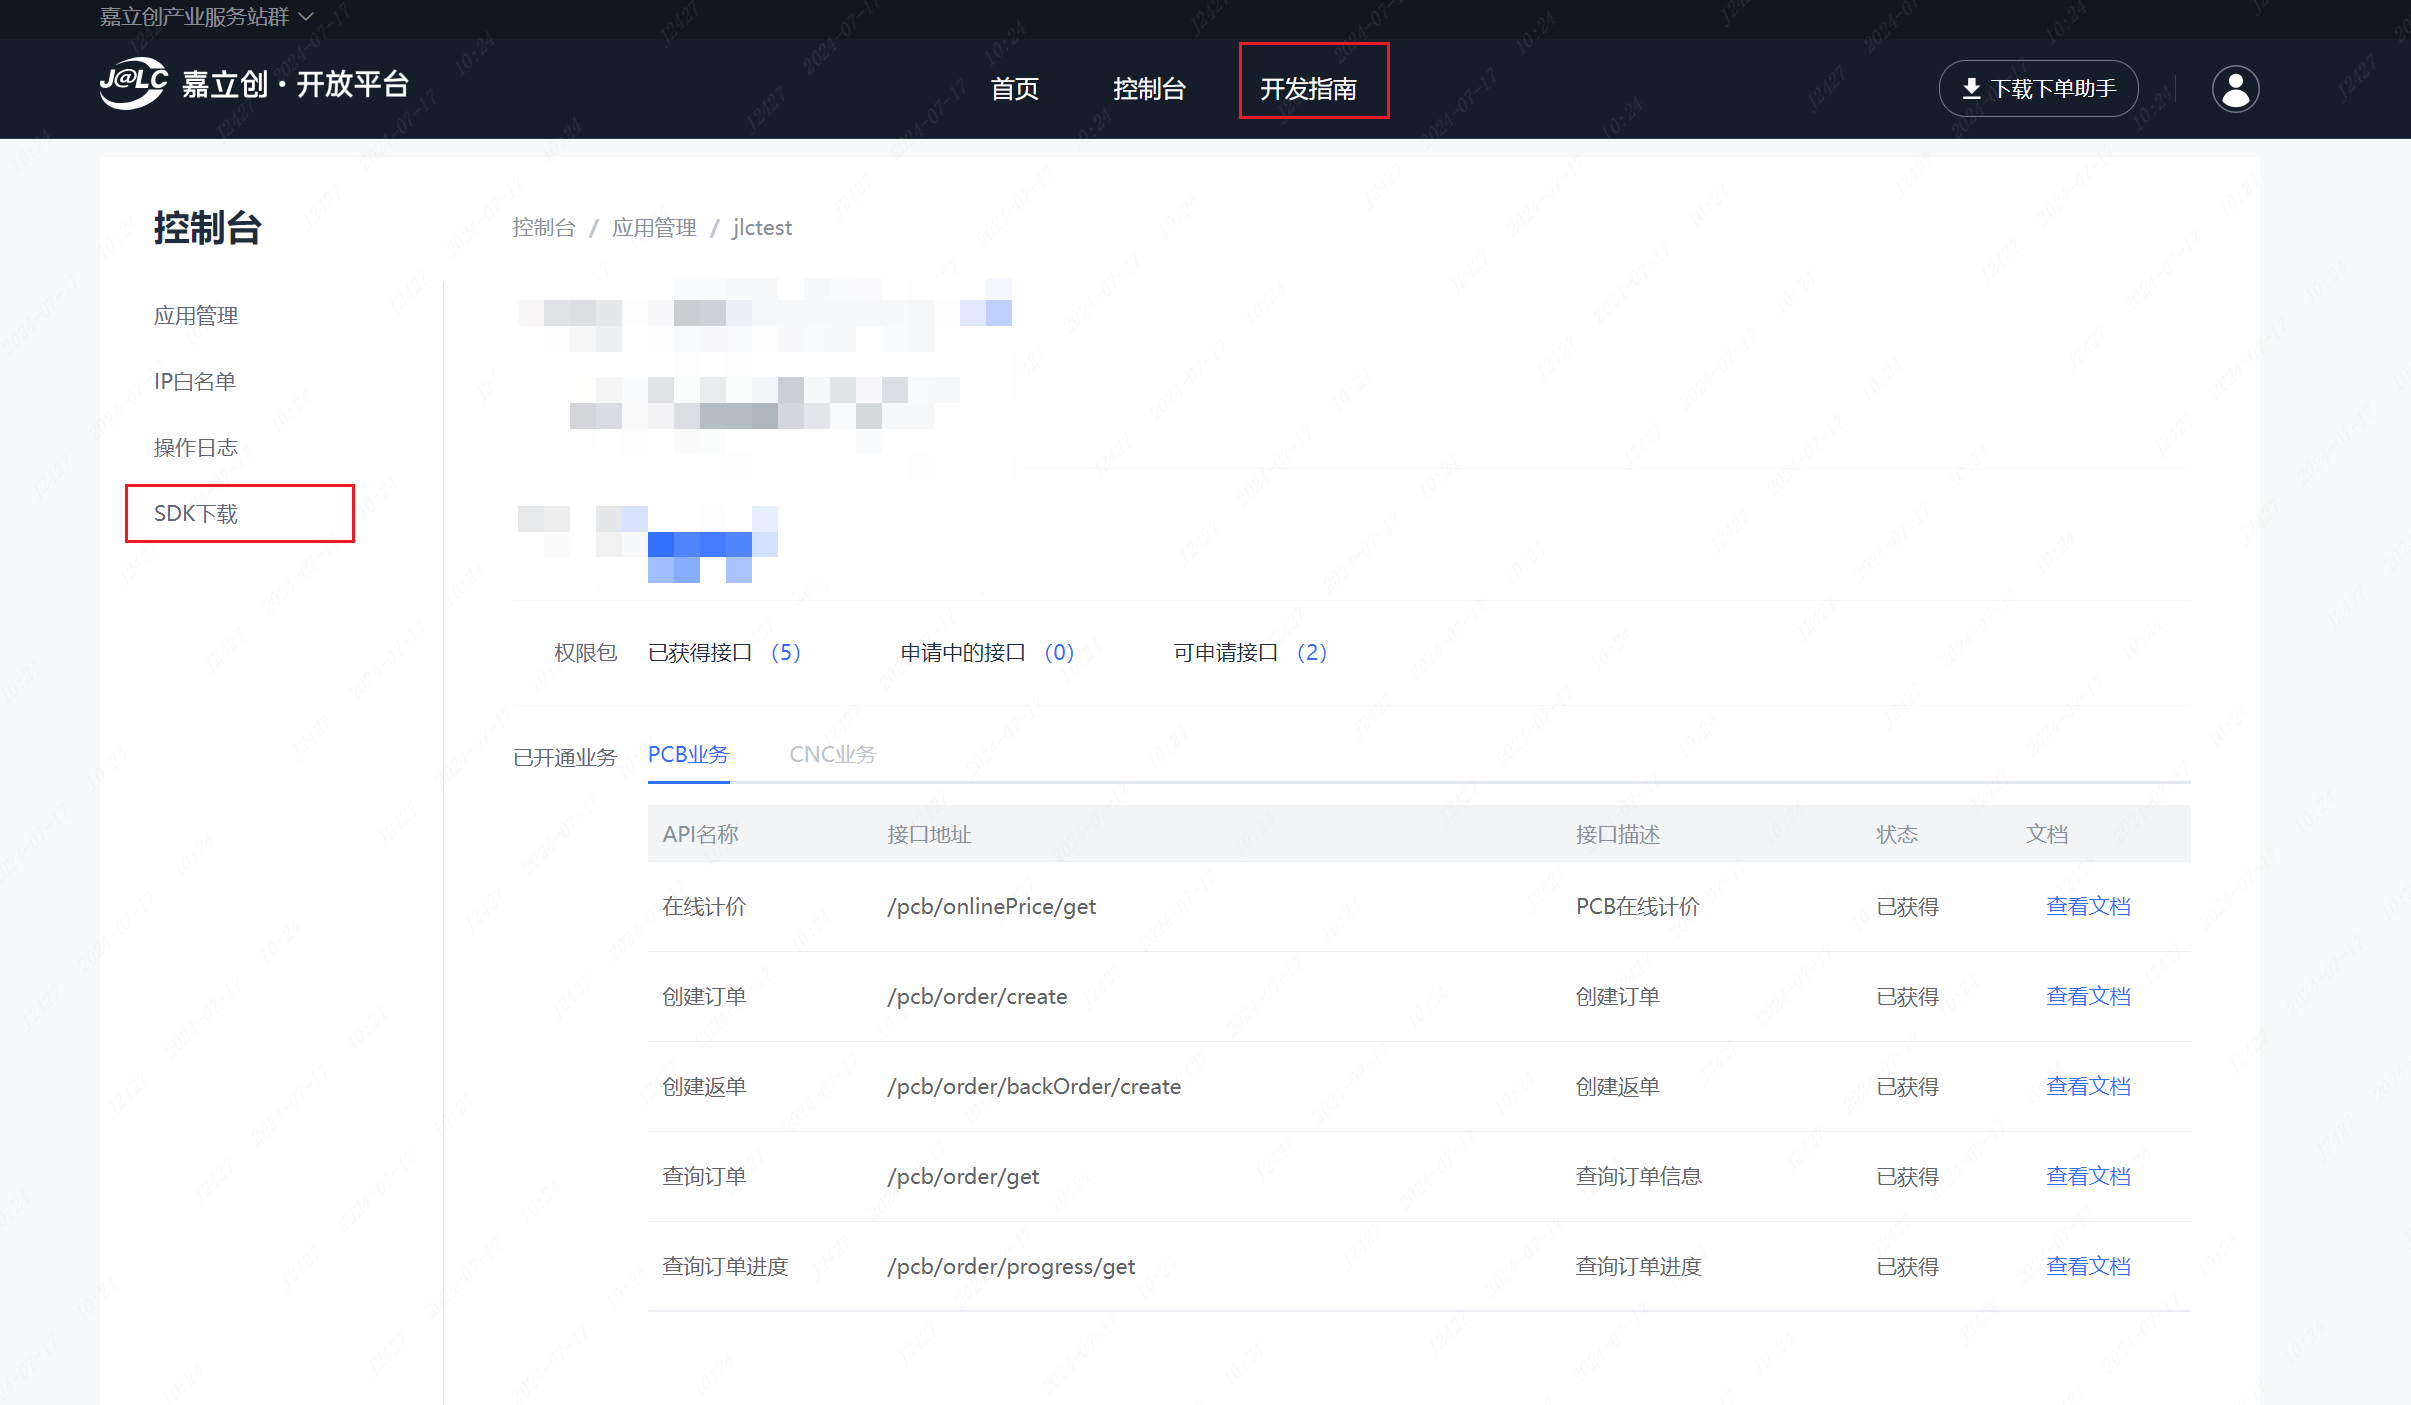Open SDK下载 in sidebar
Image resolution: width=2411 pixels, height=1405 pixels.
click(x=196, y=514)
